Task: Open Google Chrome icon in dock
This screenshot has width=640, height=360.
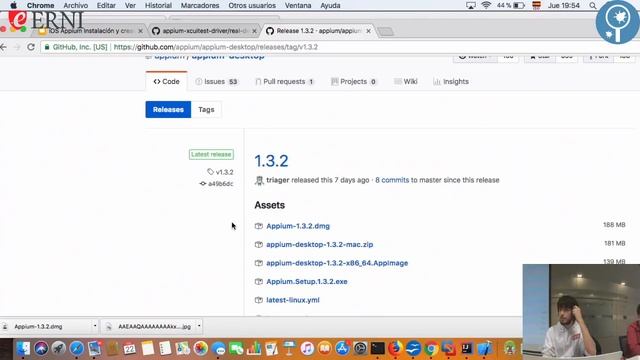Action: (431, 349)
